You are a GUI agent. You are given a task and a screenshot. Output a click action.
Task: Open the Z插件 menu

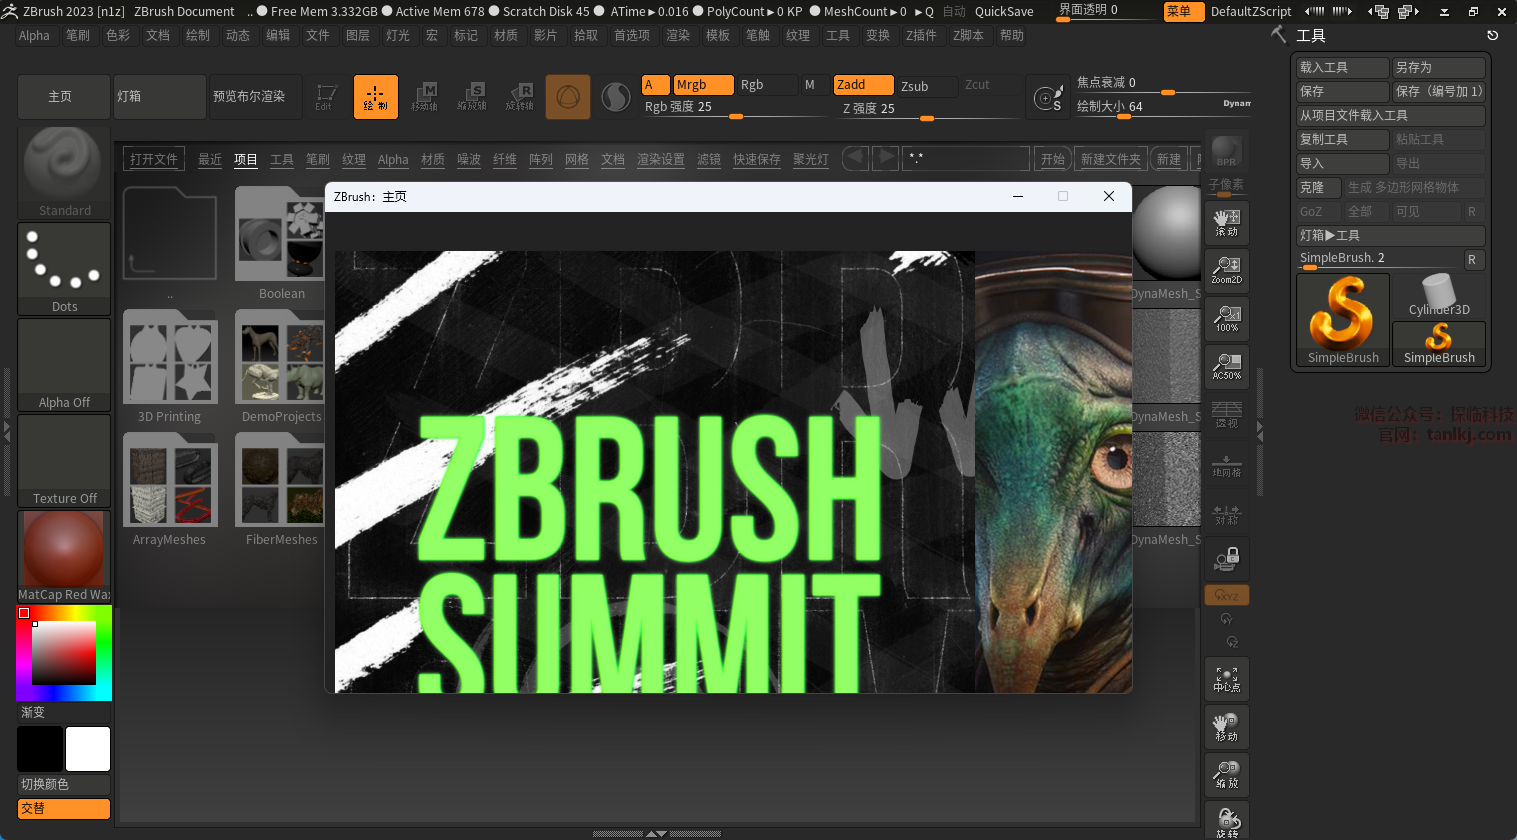(920, 35)
